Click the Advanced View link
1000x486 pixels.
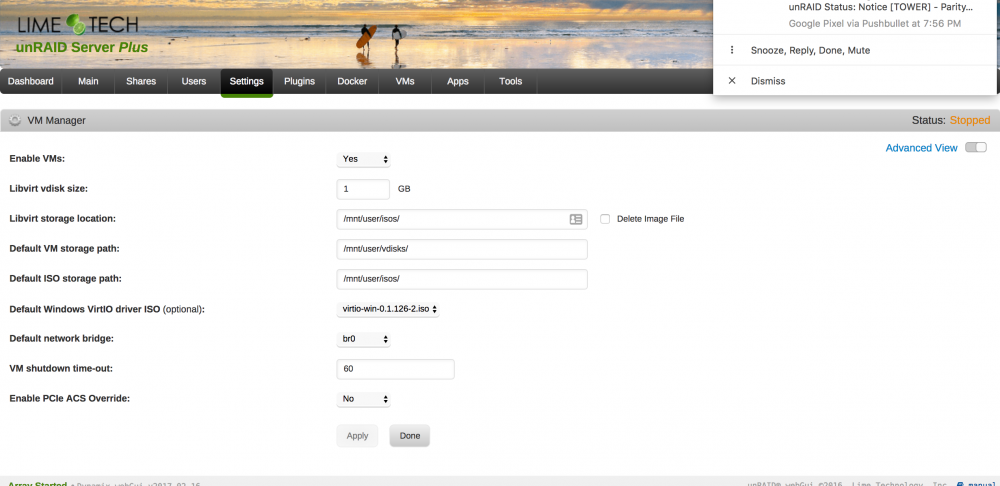(x=922, y=148)
